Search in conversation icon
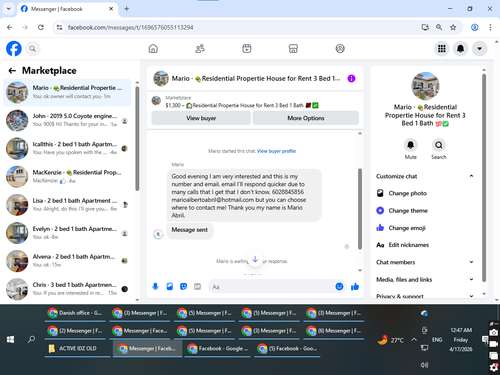 click(439, 145)
